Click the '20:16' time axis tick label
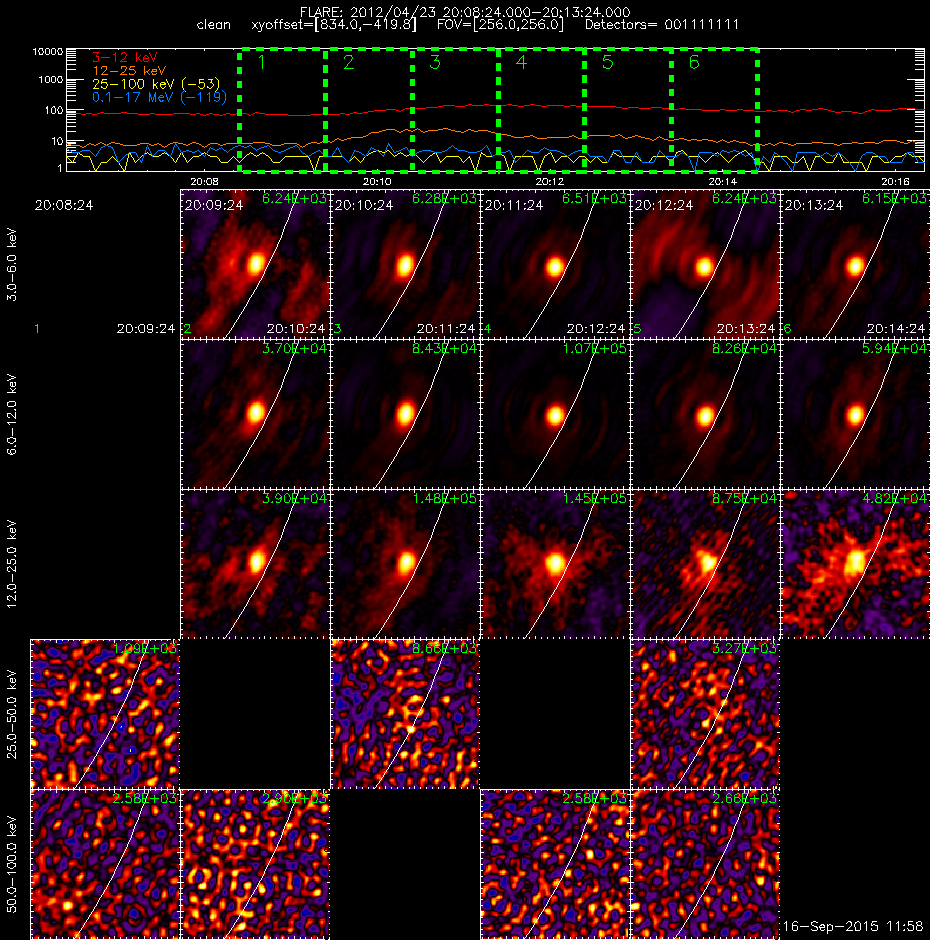The width and height of the screenshot is (930, 940). click(895, 181)
